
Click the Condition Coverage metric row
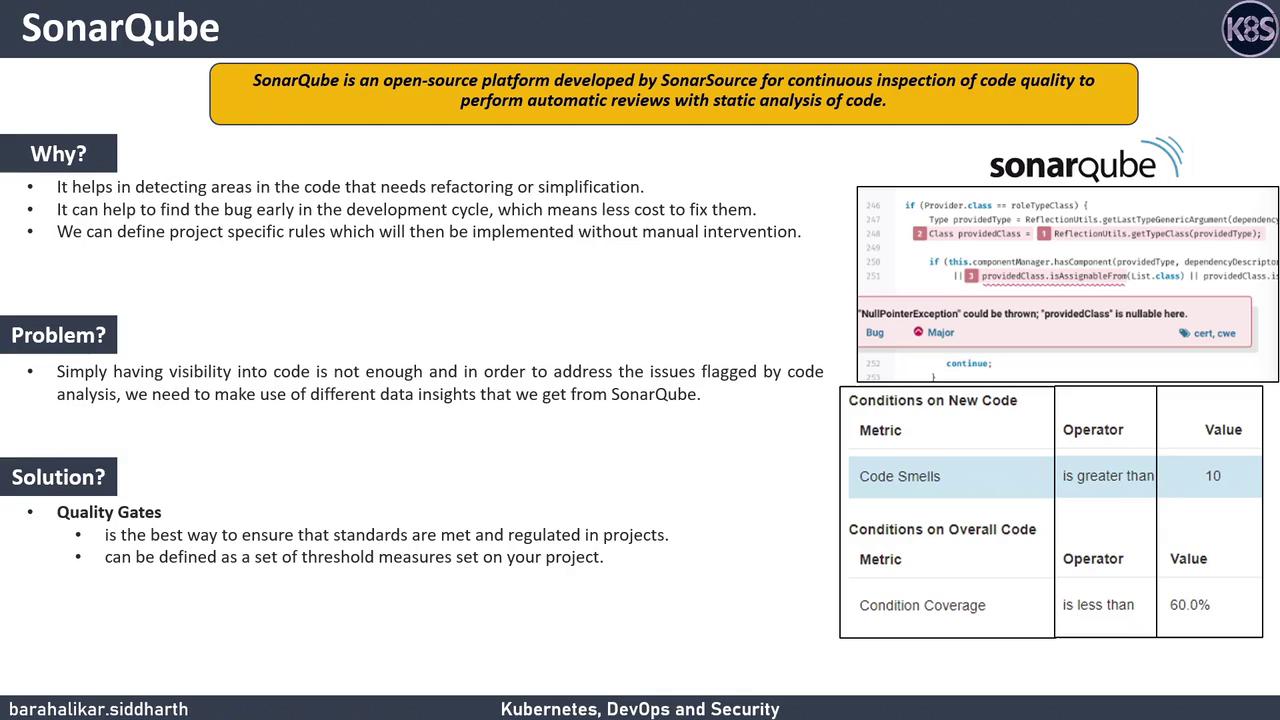[1055, 605]
